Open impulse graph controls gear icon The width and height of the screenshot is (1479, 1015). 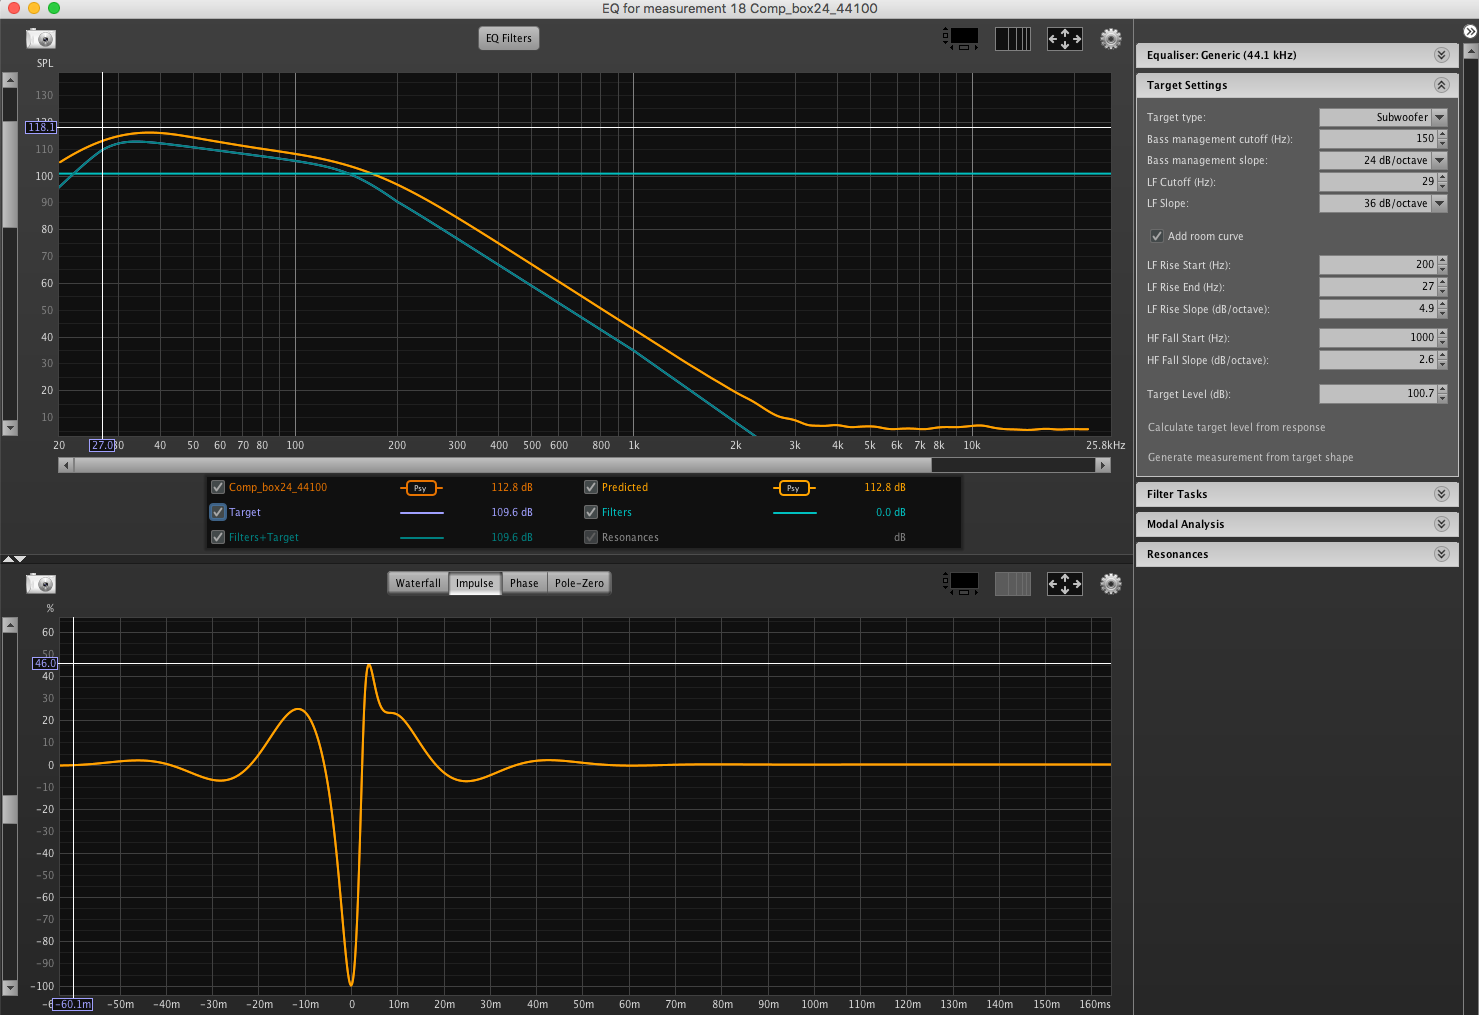(1111, 584)
